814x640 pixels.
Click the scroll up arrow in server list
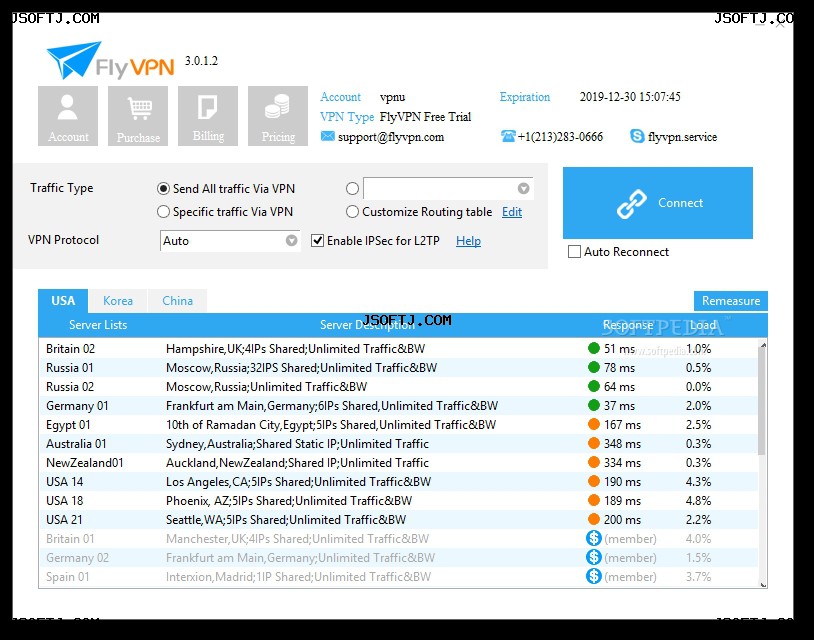pyautogui.click(x=763, y=345)
